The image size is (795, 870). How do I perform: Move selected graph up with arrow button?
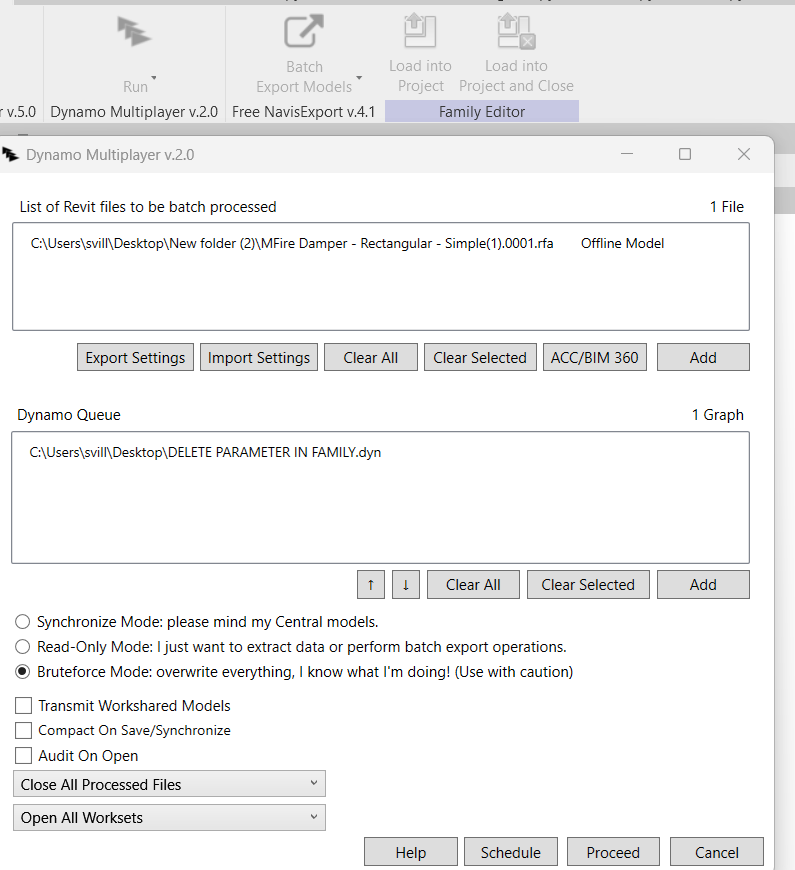[x=371, y=585]
